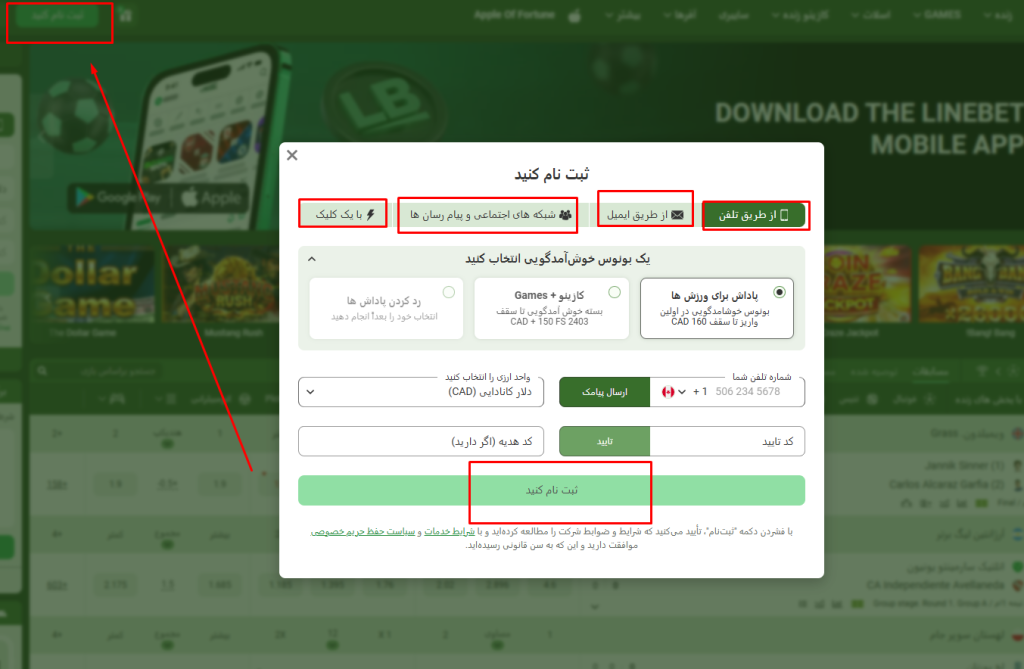Select the email registration tab with envelope icon
Screen dimensions: 1024x669
pyautogui.click(x=645, y=214)
